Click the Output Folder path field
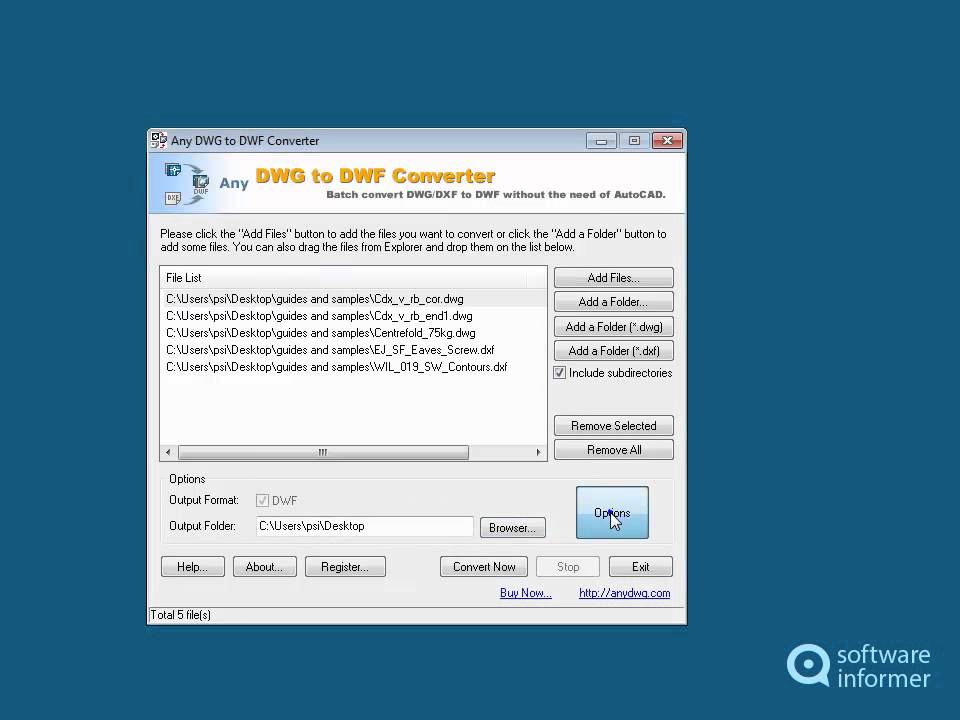 tap(364, 526)
